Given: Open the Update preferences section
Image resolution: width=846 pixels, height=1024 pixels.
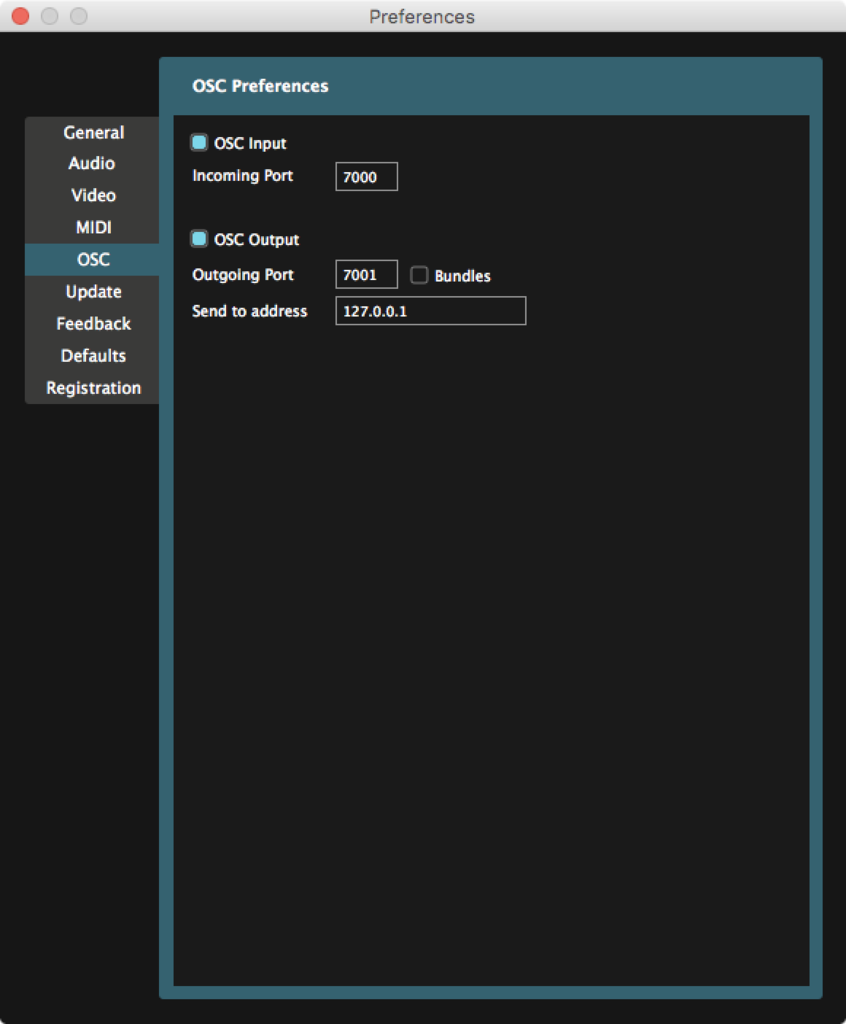Looking at the screenshot, I should click(x=93, y=291).
